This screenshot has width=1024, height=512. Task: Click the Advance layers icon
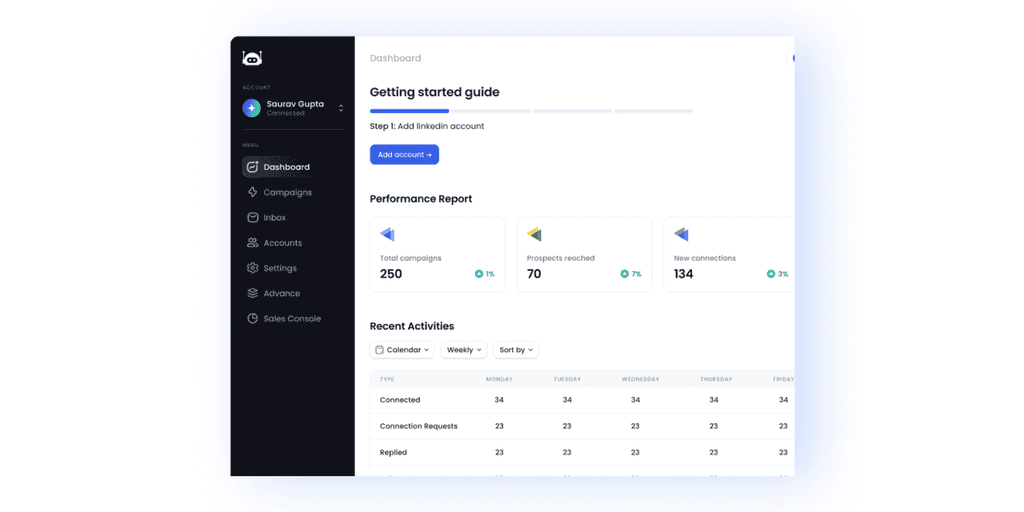(252, 293)
